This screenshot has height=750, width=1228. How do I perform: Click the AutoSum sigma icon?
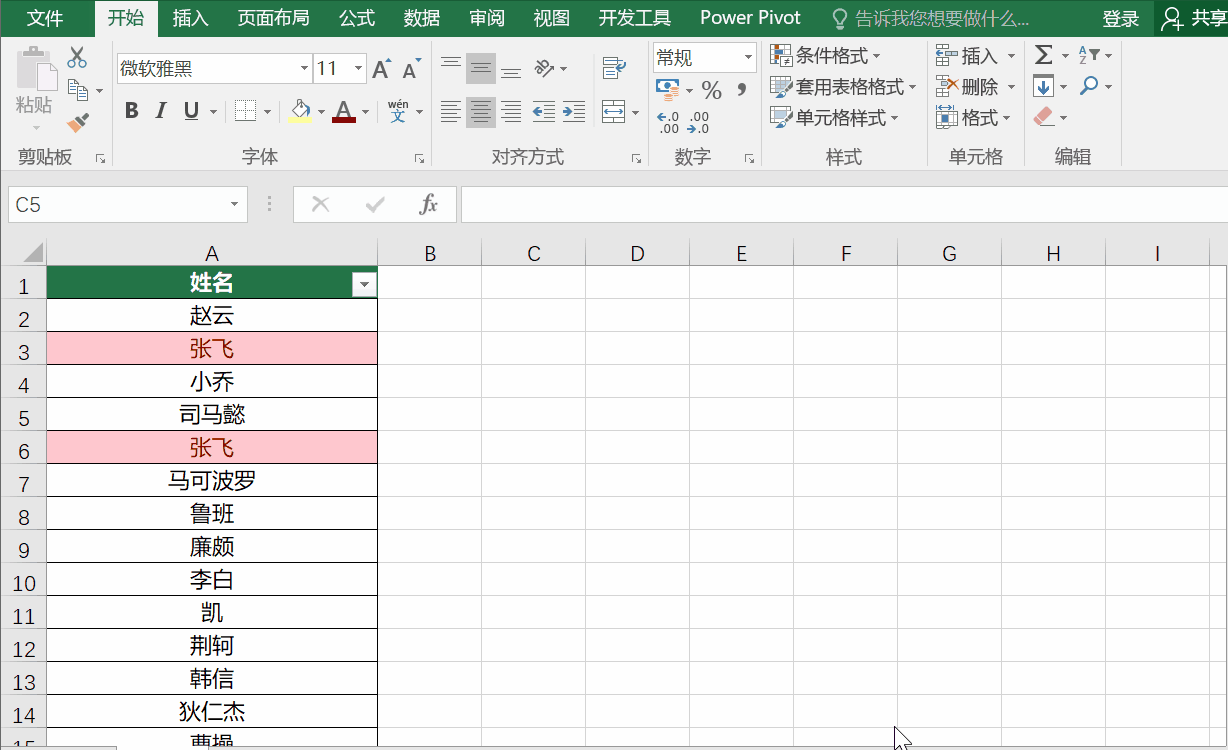pos(1044,55)
